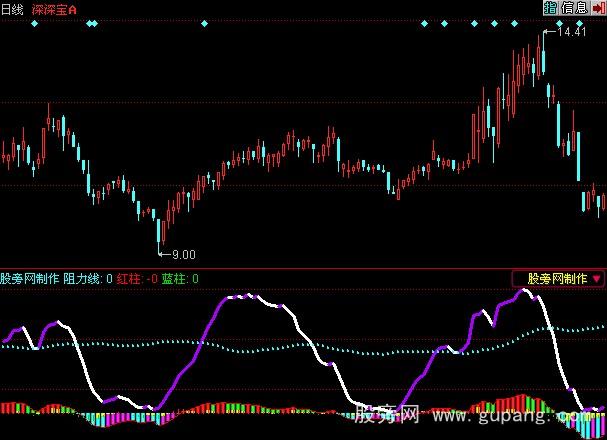
Task: Click the 蓝柱: 0 value label
Action: point(180,279)
